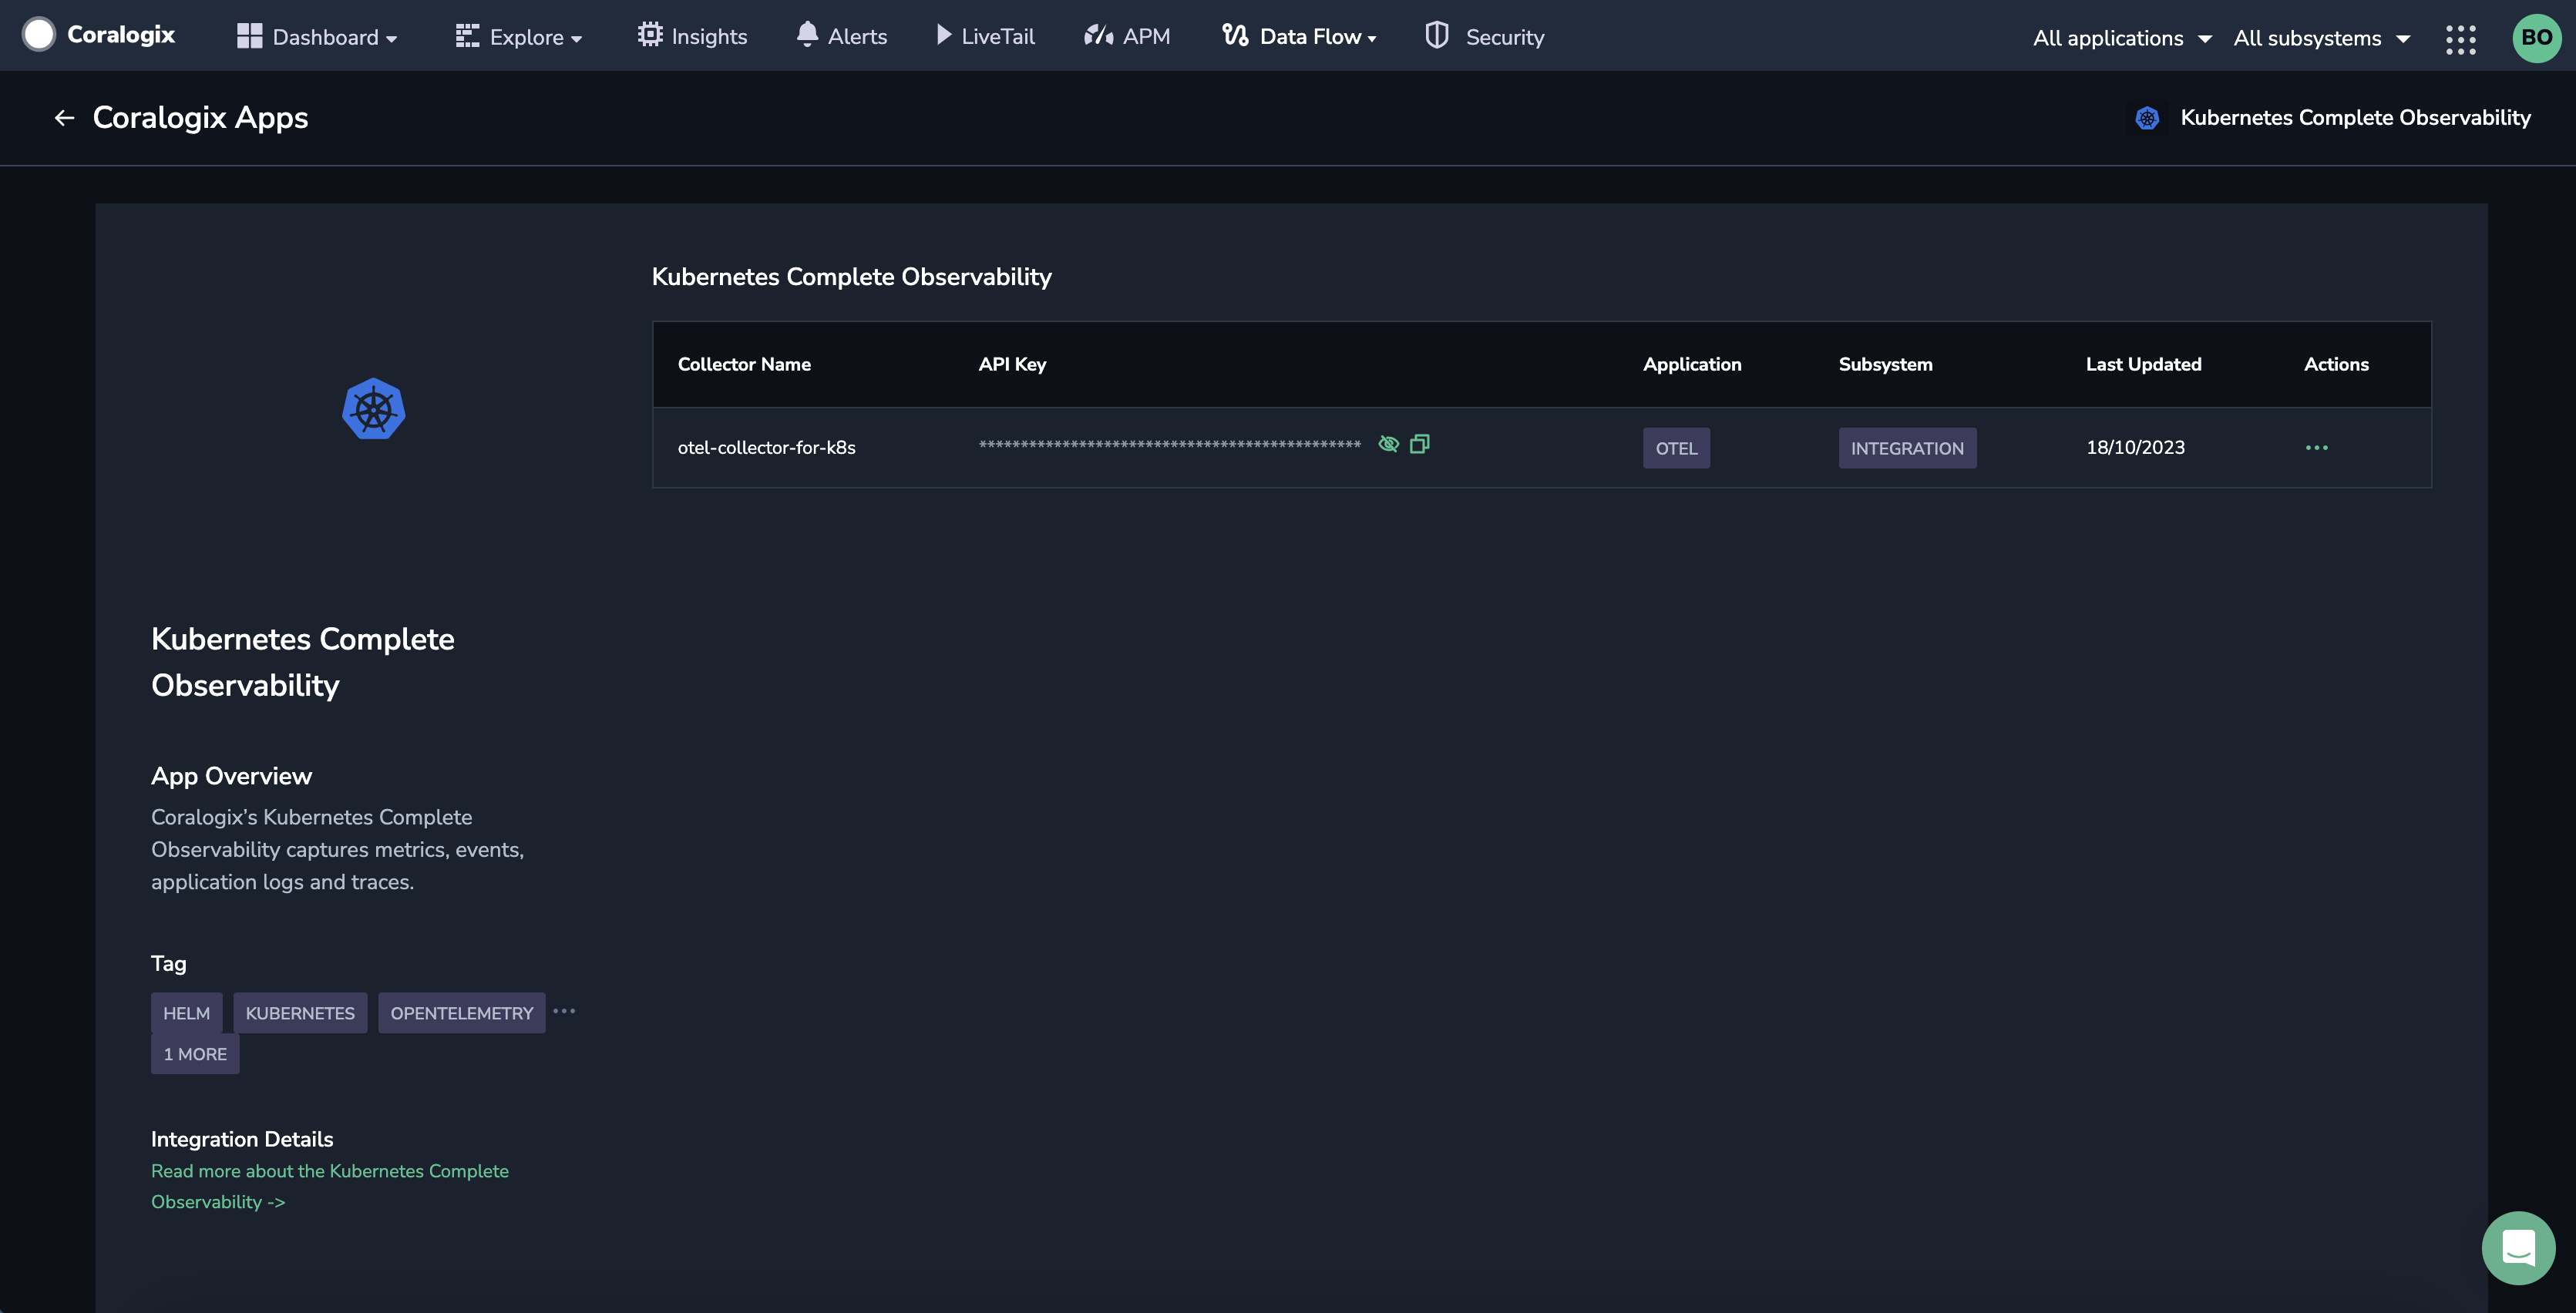Screen dimensions: 2576x1313
Task: Open LiveTail
Action: (x=985, y=36)
